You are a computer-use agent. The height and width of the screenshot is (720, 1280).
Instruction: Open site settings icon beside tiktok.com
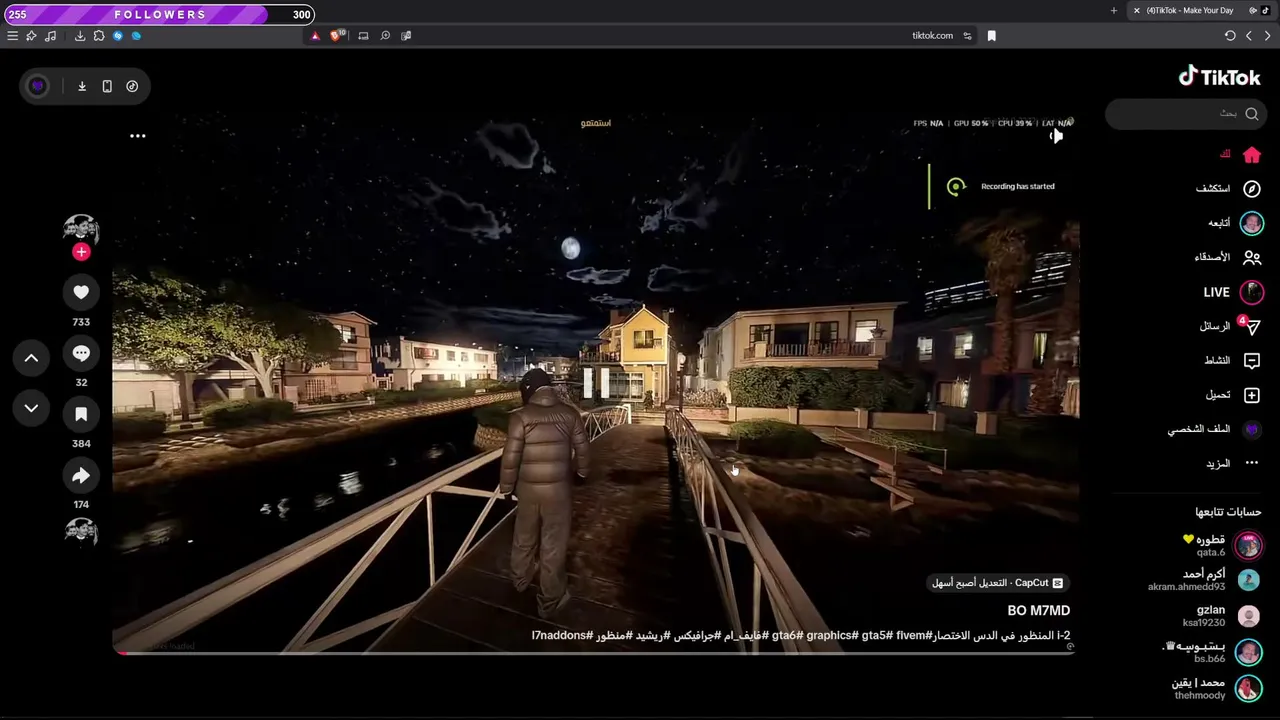click(x=967, y=36)
